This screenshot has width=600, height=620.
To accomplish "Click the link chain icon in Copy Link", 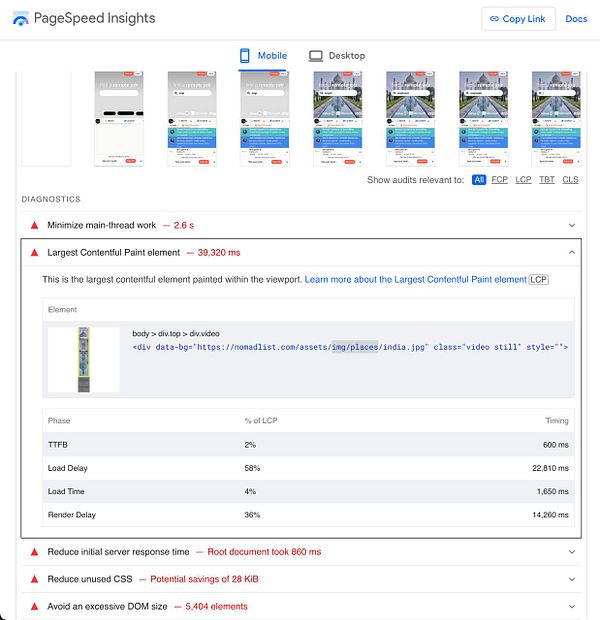I will click(494, 19).
